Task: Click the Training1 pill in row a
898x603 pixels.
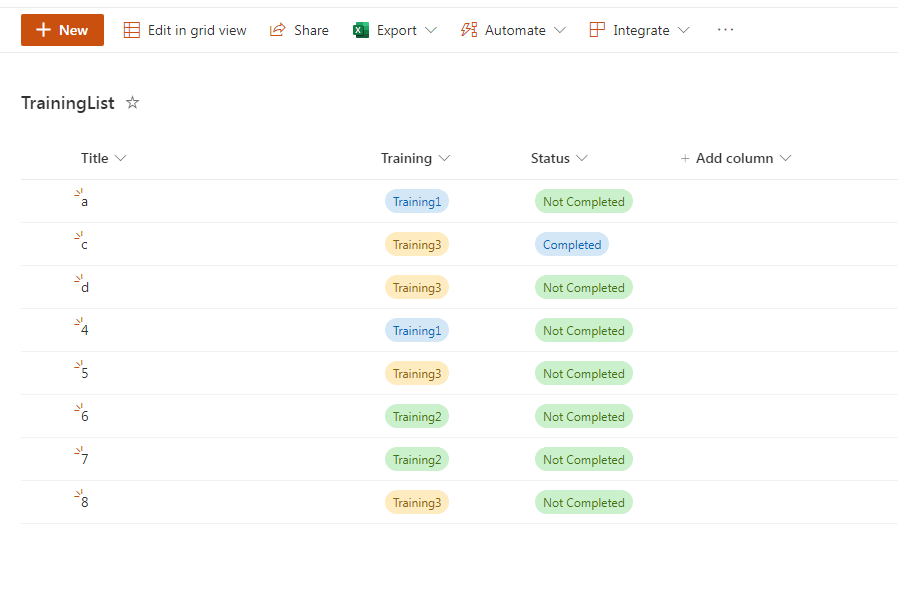Action: point(417,202)
